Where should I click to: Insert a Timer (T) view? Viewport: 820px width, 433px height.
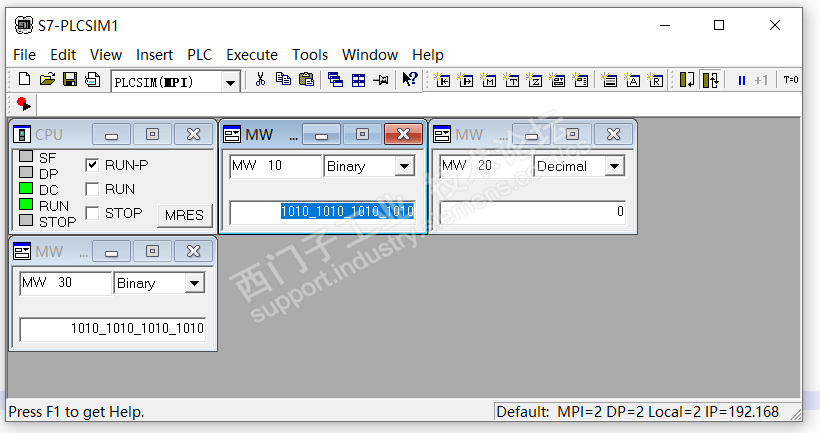pos(511,80)
